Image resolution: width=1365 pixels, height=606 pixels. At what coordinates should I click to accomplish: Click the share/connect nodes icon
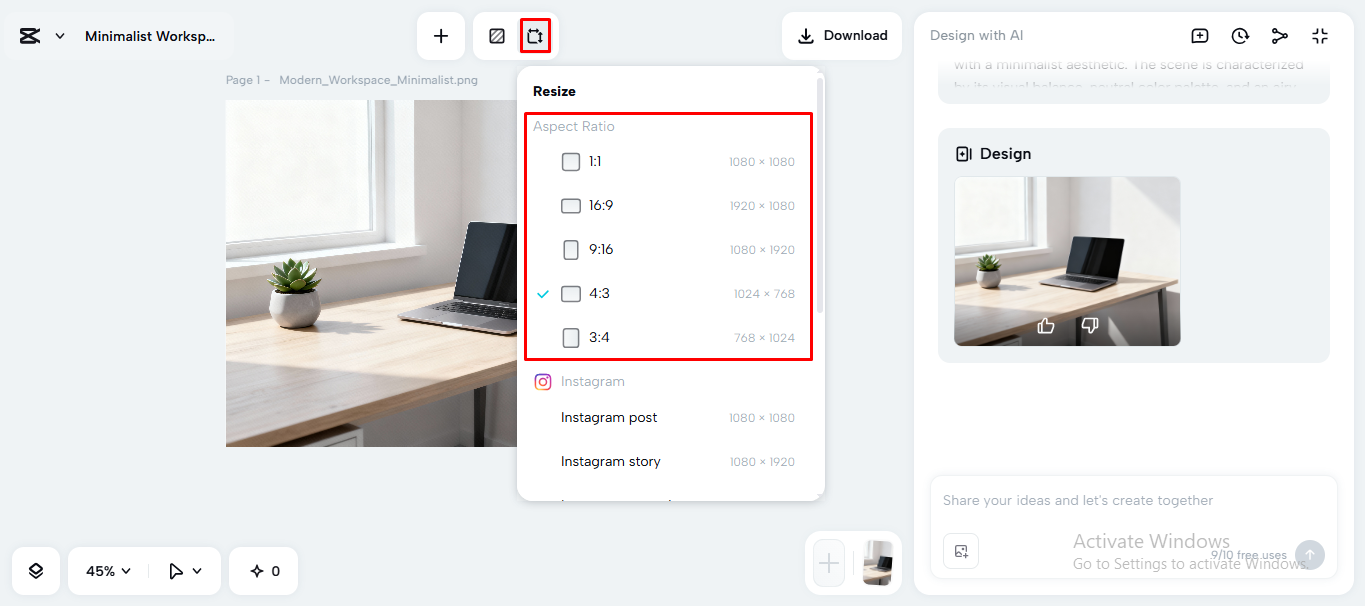click(1280, 36)
